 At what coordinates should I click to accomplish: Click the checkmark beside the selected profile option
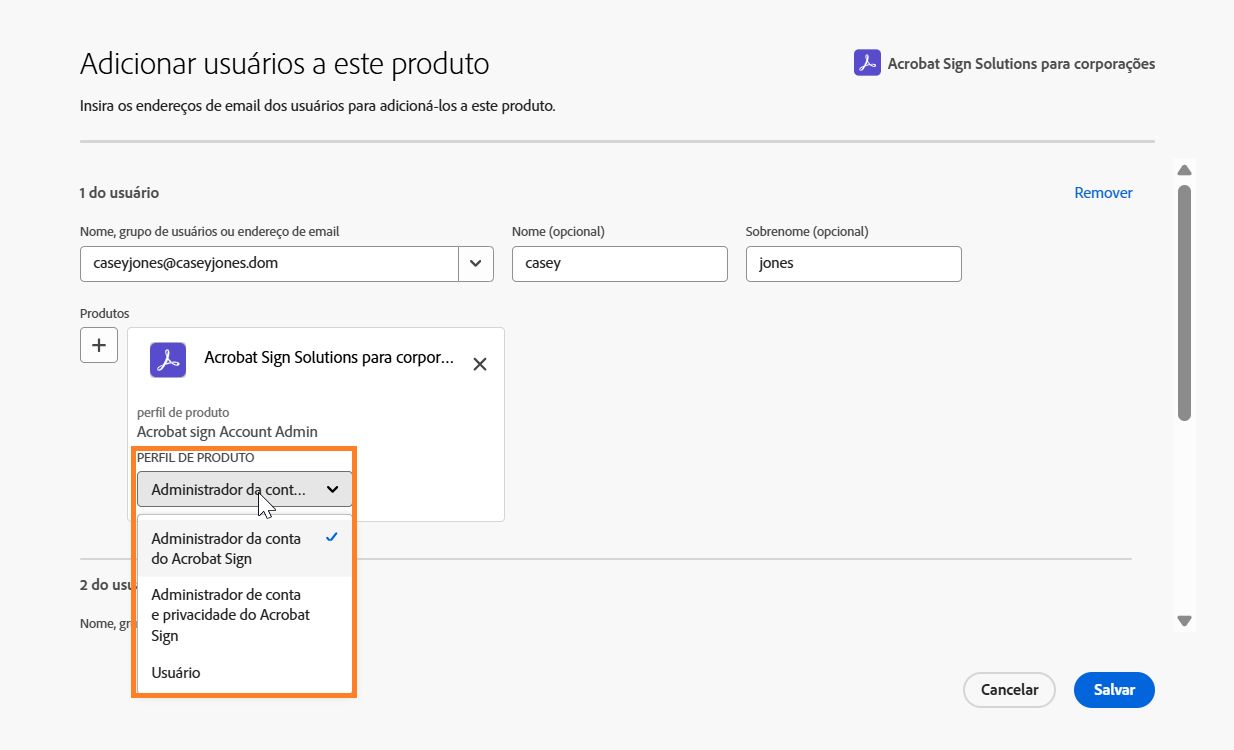(x=331, y=537)
